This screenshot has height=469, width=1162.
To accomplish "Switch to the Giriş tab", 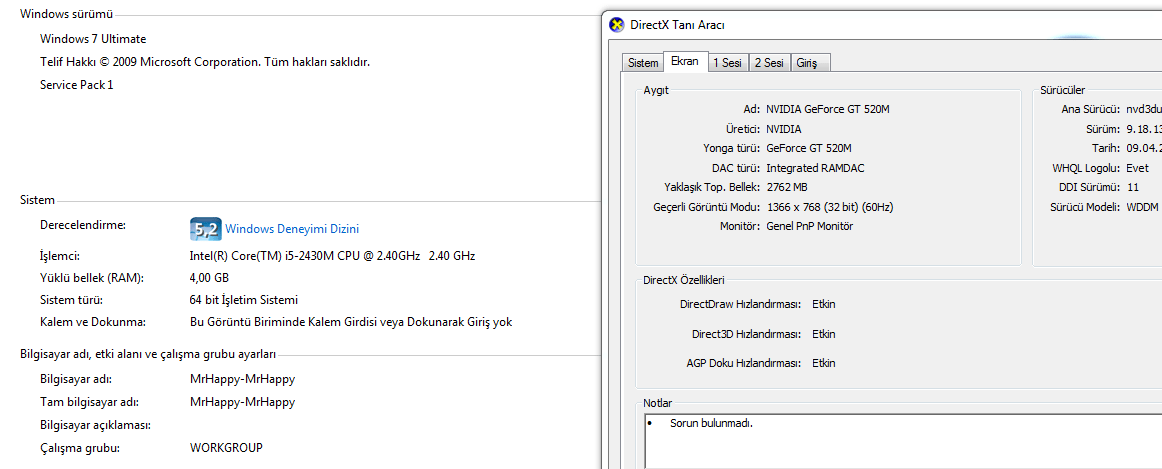I will pos(811,63).
